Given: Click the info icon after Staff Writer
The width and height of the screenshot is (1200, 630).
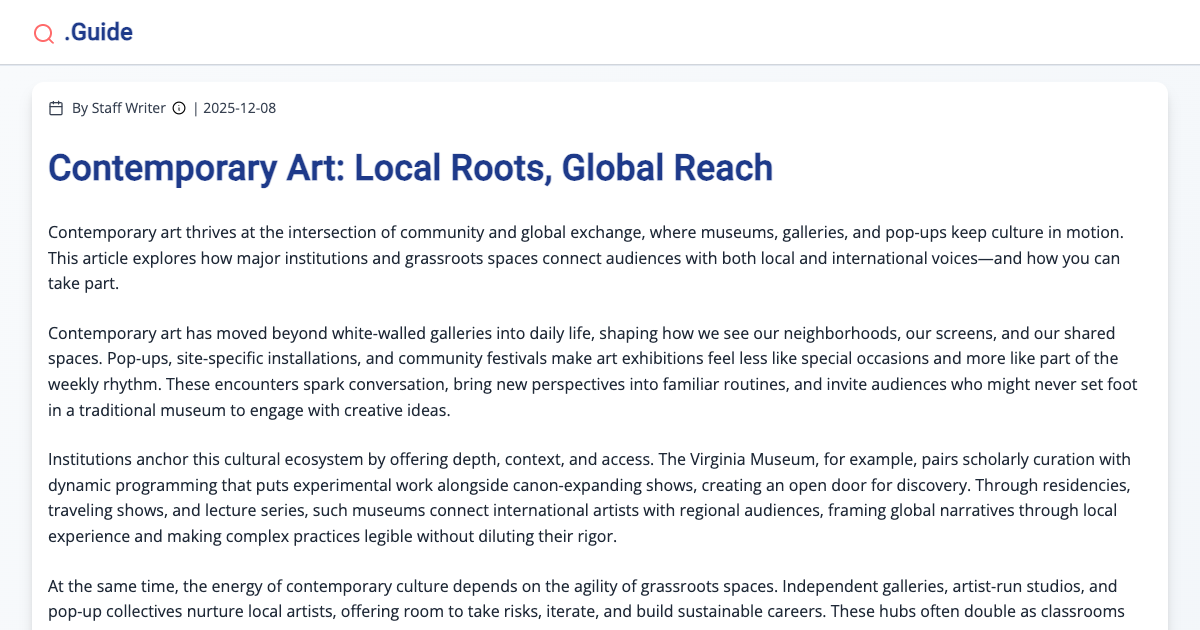Looking at the screenshot, I should pyautogui.click(x=179, y=108).
